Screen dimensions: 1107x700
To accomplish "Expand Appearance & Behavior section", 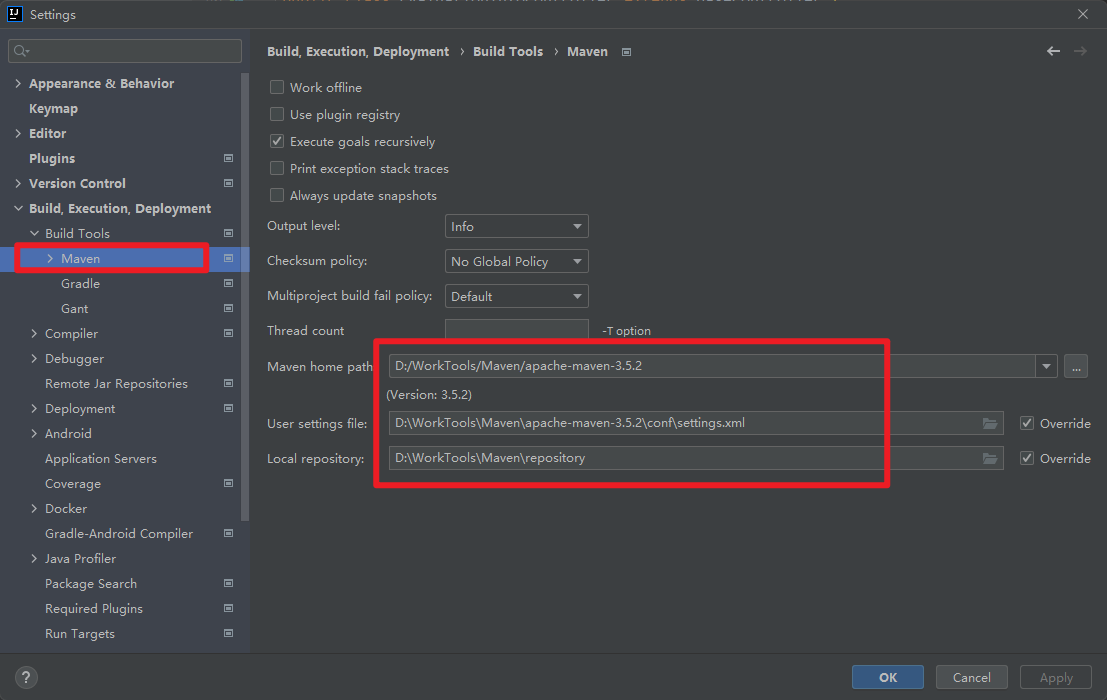I will pos(18,83).
